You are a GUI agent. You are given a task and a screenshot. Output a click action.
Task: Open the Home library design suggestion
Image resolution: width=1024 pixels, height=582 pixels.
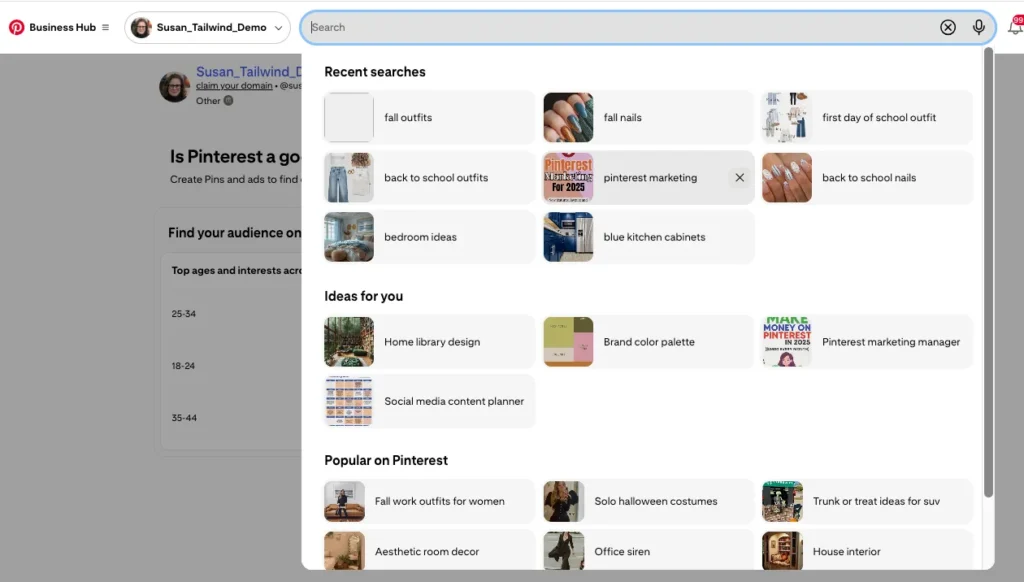pyautogui.click(x=428, y=341)
